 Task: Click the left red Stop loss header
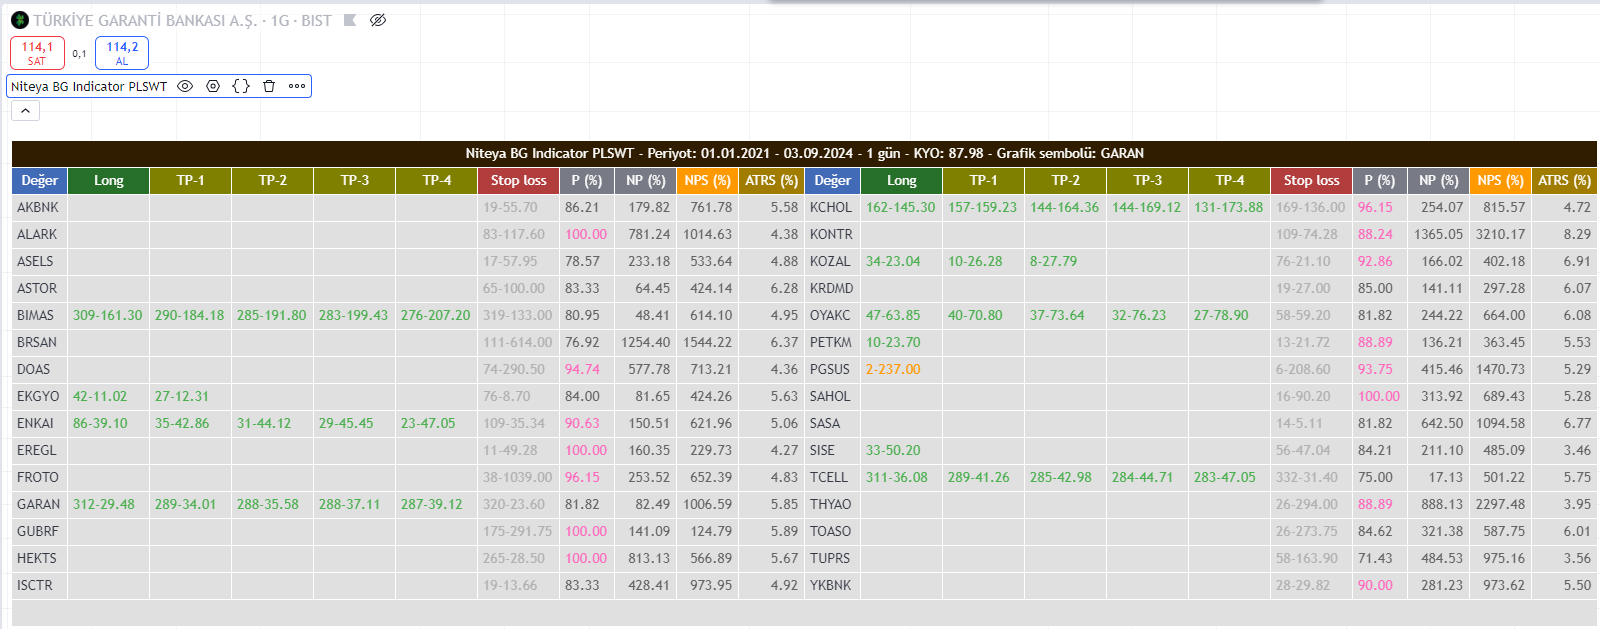point(518,181)
